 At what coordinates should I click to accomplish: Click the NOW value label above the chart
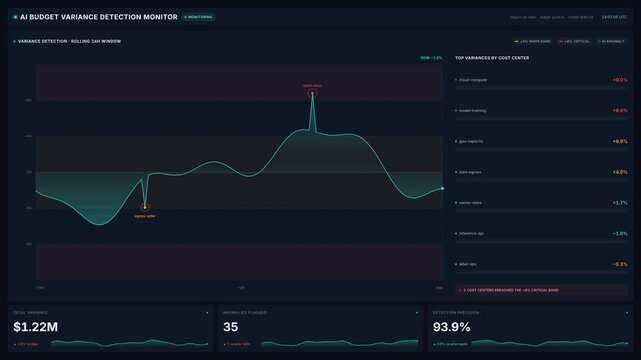(x=431, y=58)
